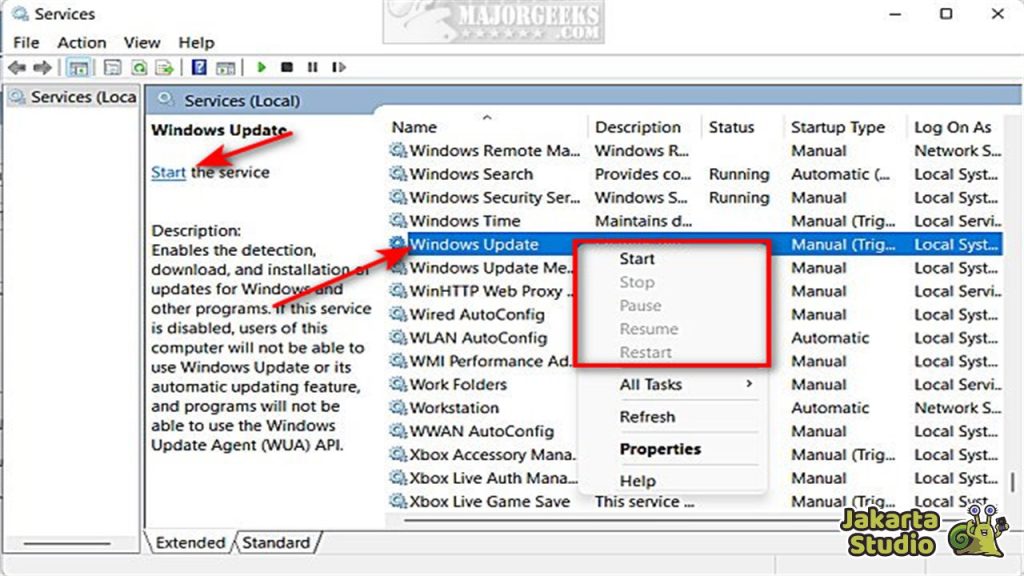Click Running status of Windows Search
The image size is (1024, 576).
point(739,174)
